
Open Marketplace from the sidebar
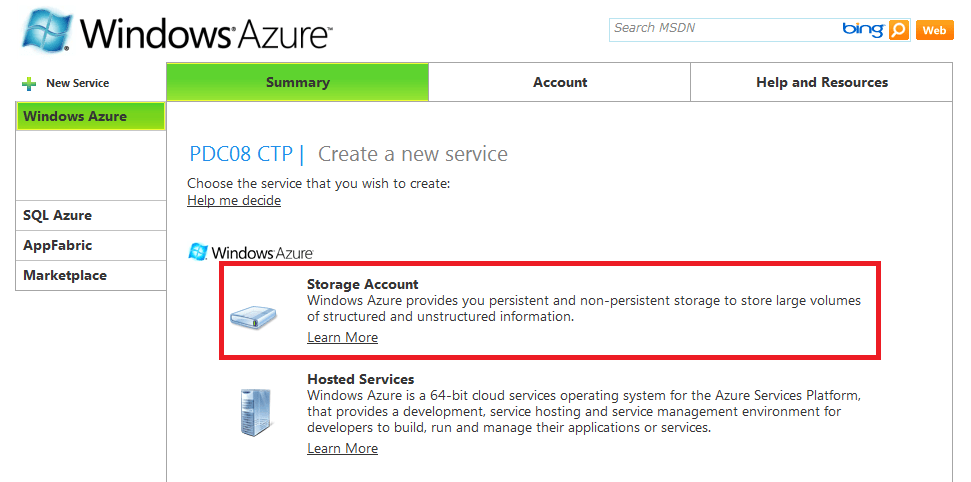point(90,275)
